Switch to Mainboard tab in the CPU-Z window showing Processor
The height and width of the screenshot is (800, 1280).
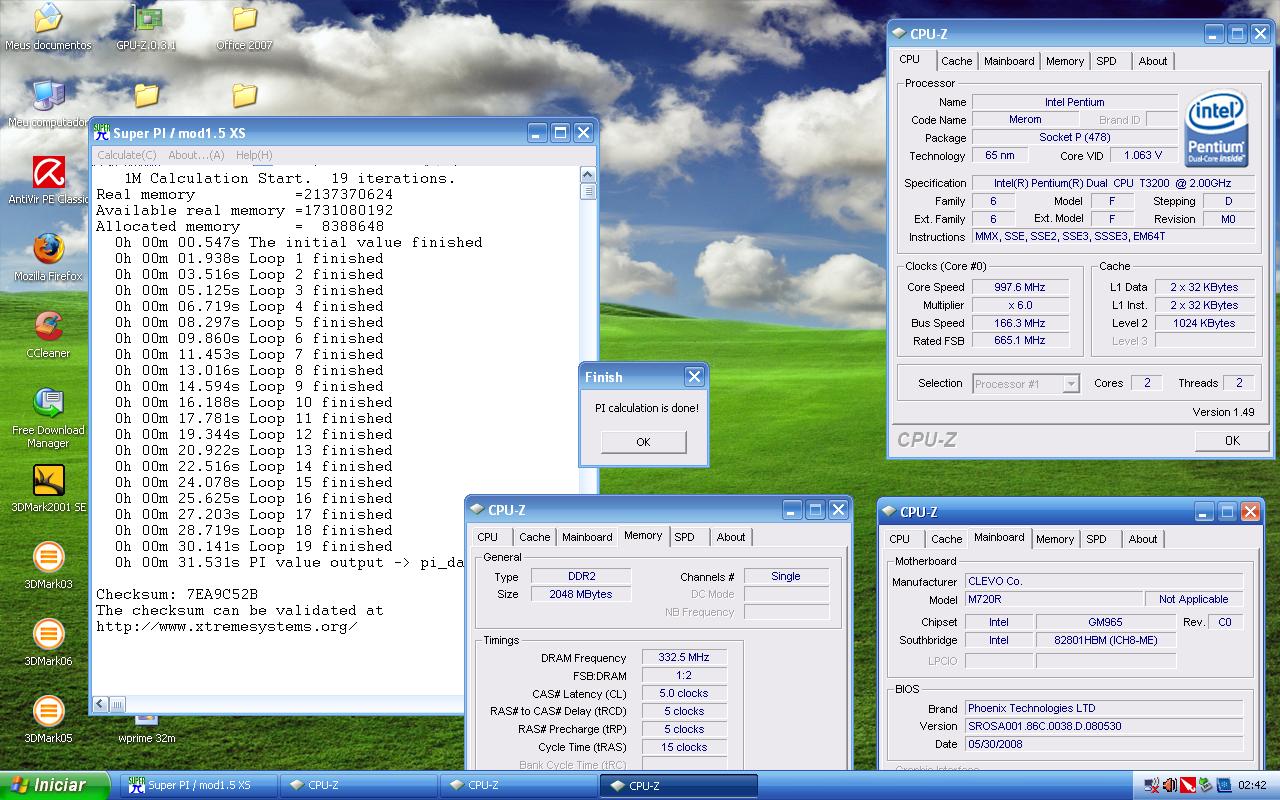[1009, 61]
